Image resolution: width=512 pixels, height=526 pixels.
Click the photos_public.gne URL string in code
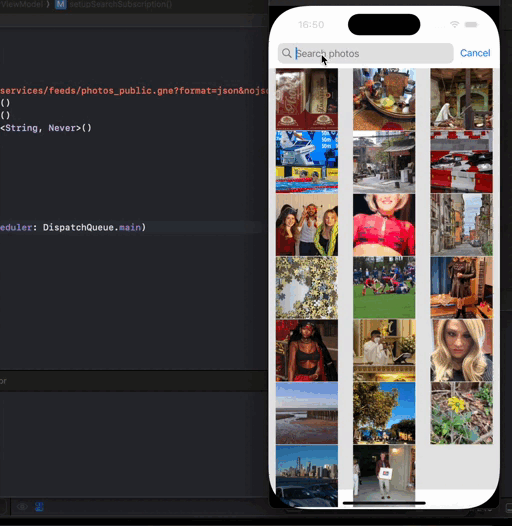click(x=134, y=91)
